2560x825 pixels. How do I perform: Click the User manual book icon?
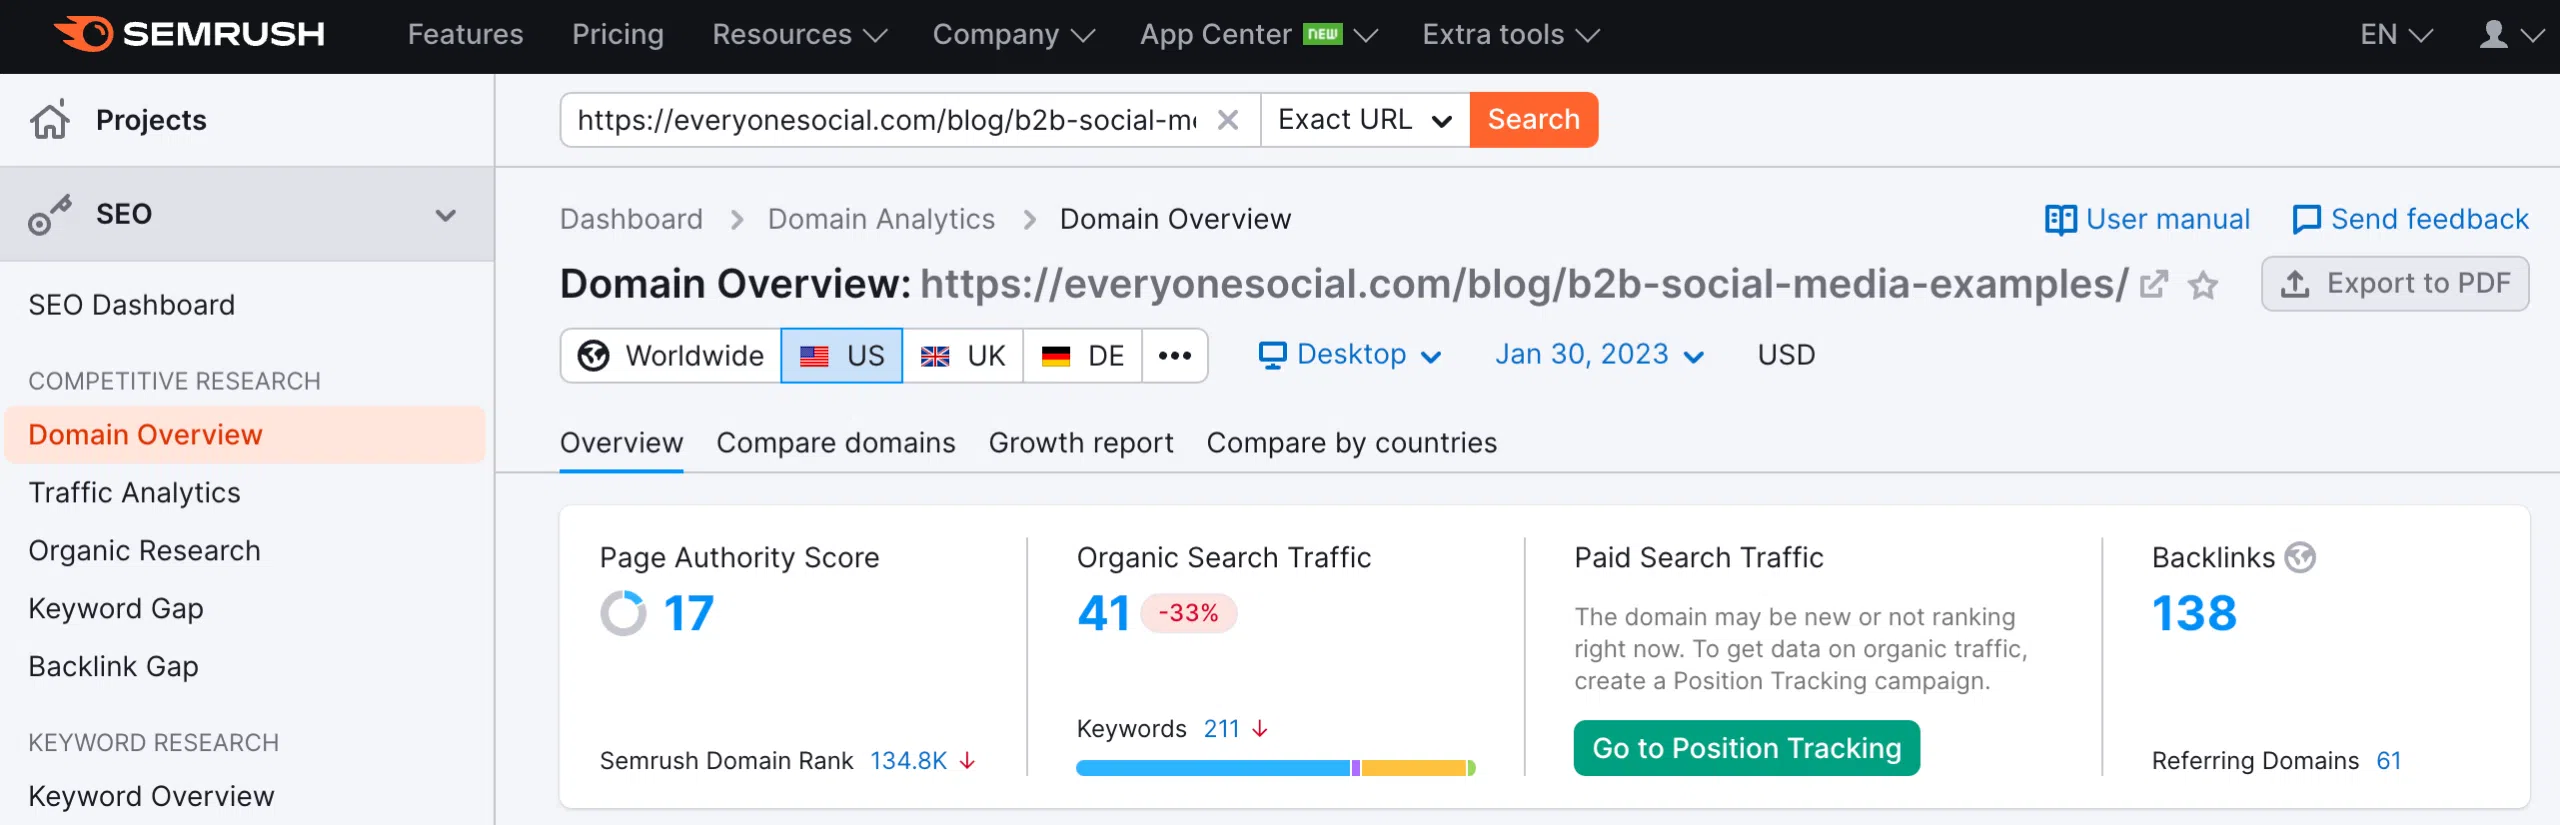[2060, 219]
